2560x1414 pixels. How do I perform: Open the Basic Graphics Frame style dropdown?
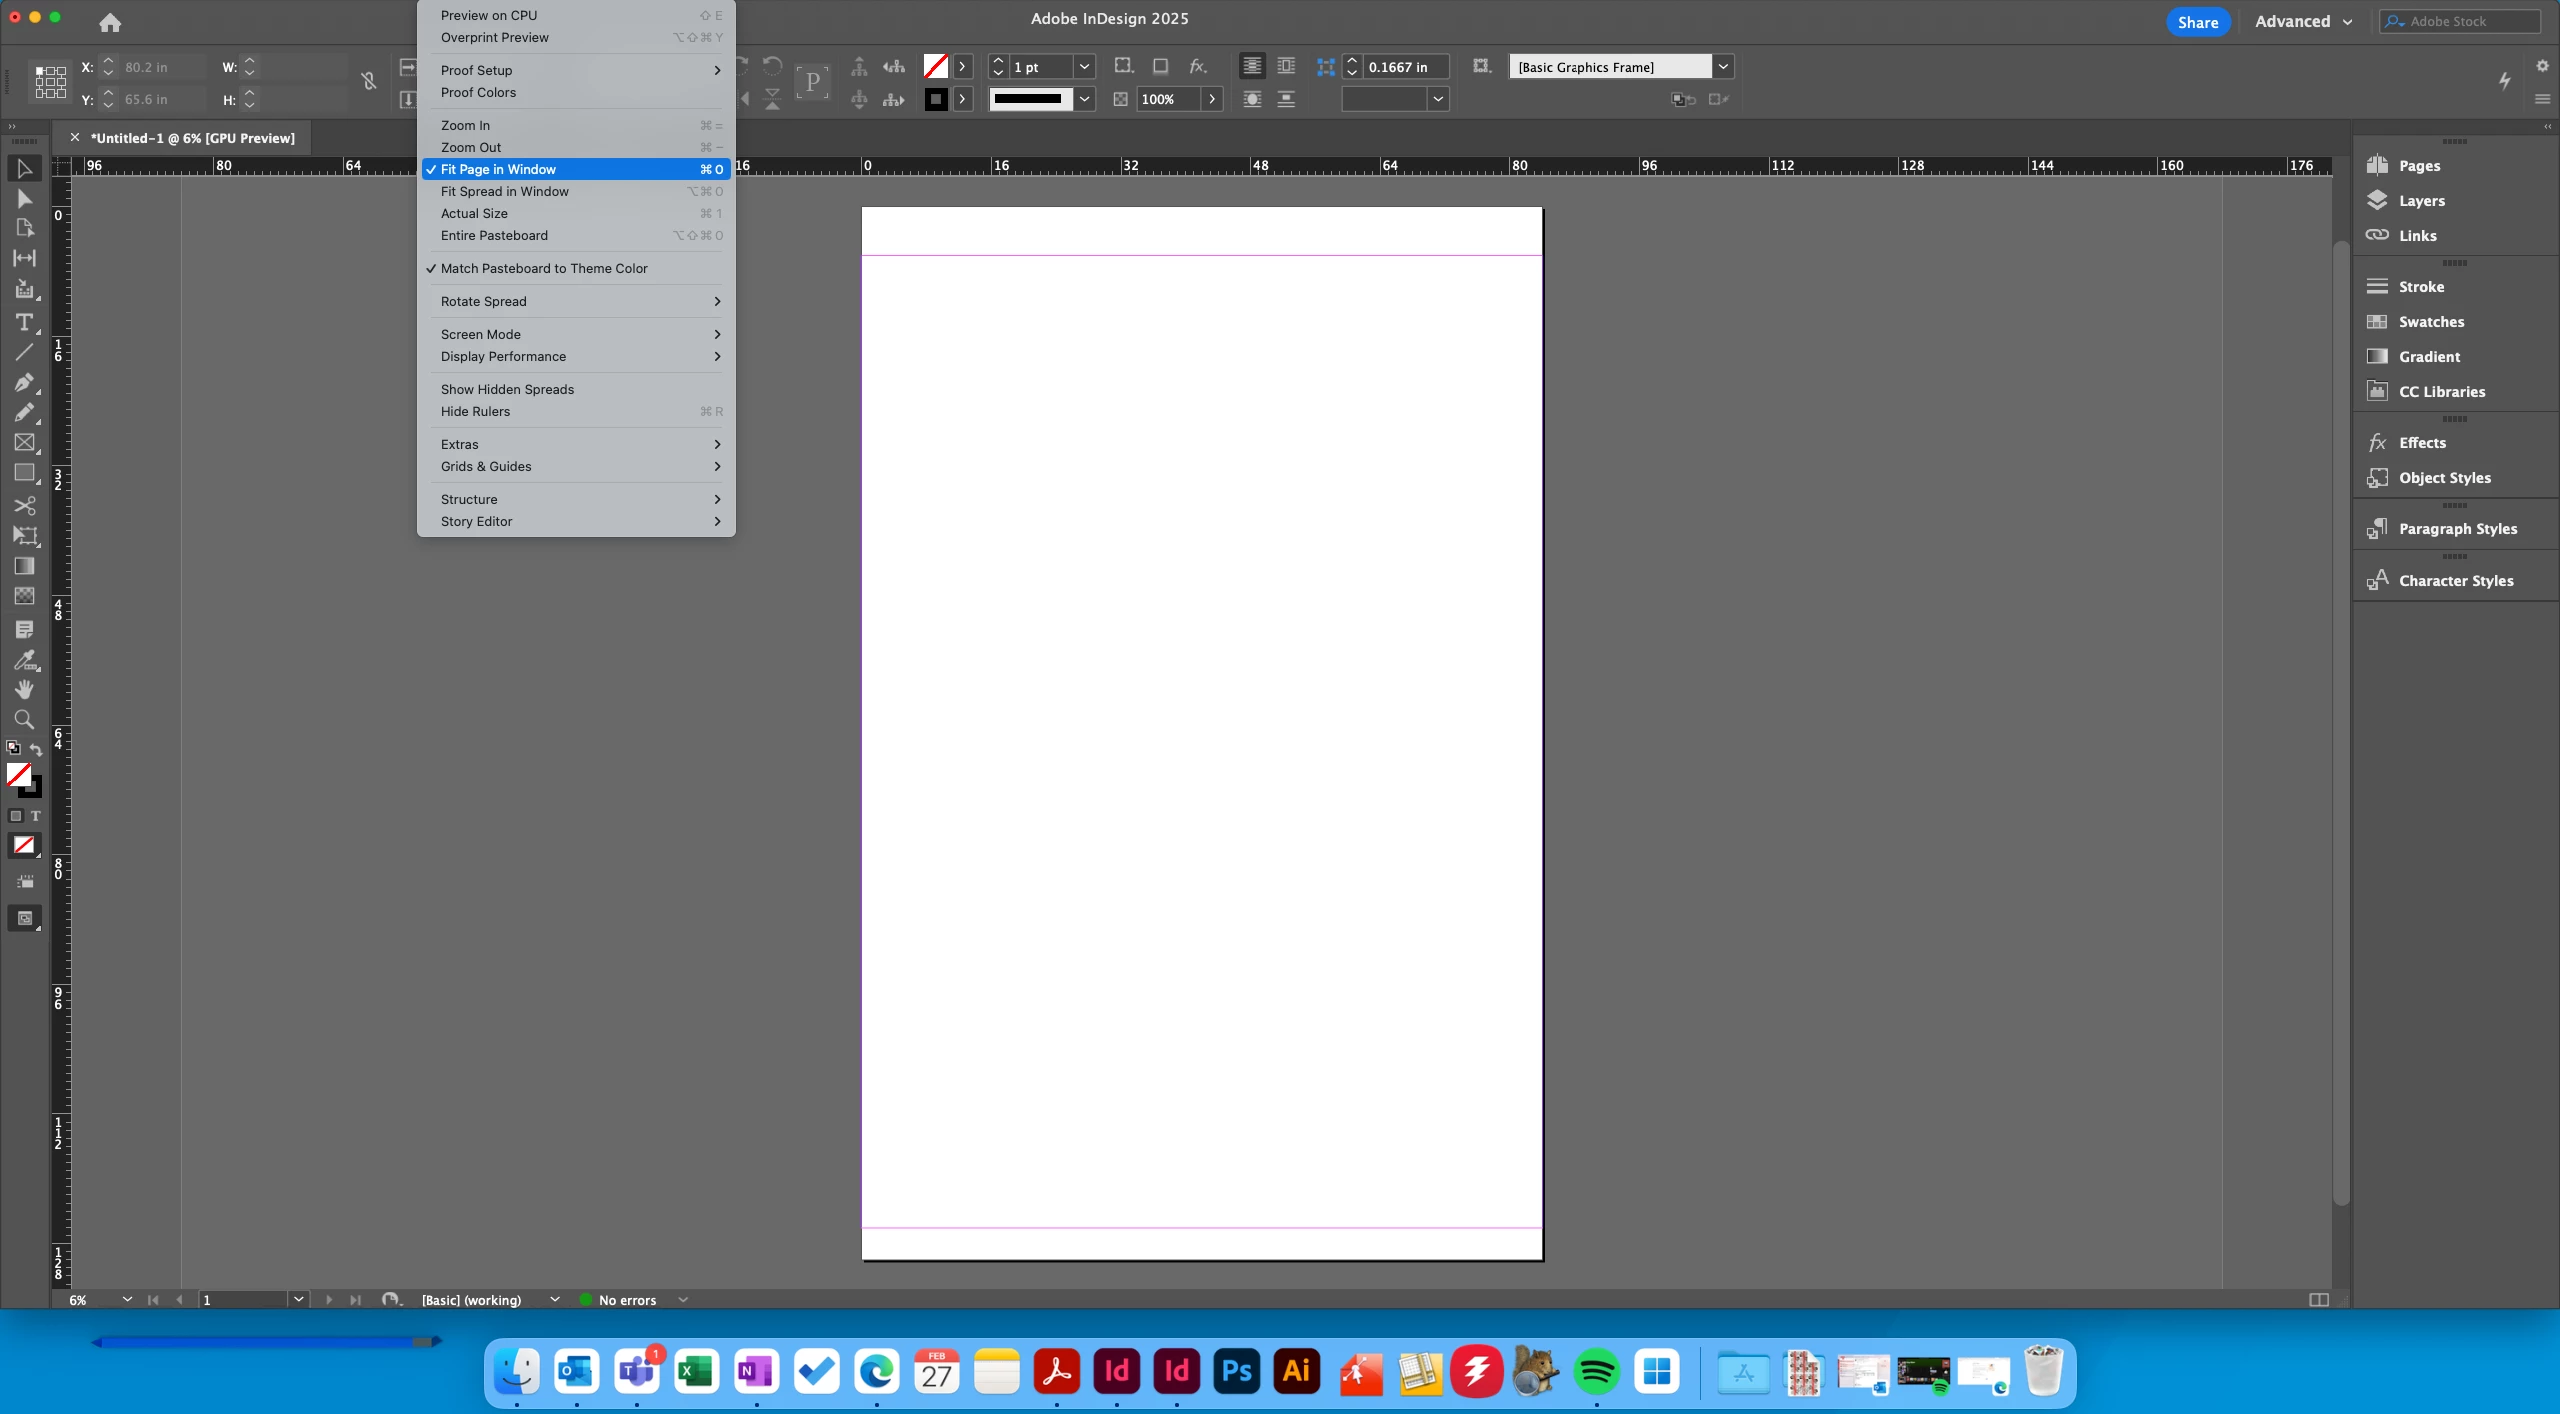click(x=1722, y=67)
